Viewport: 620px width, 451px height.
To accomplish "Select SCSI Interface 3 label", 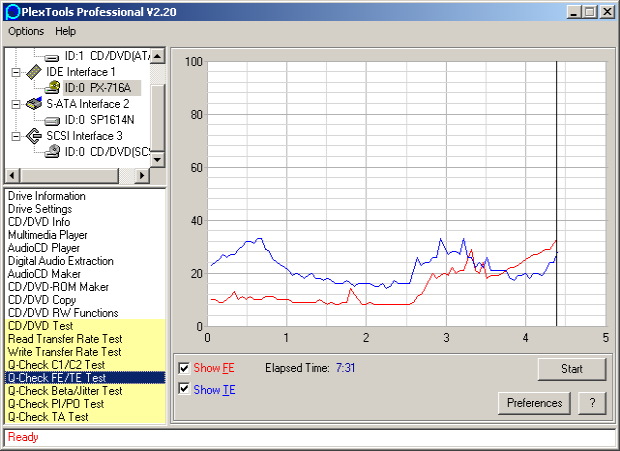I will (84, 136).
